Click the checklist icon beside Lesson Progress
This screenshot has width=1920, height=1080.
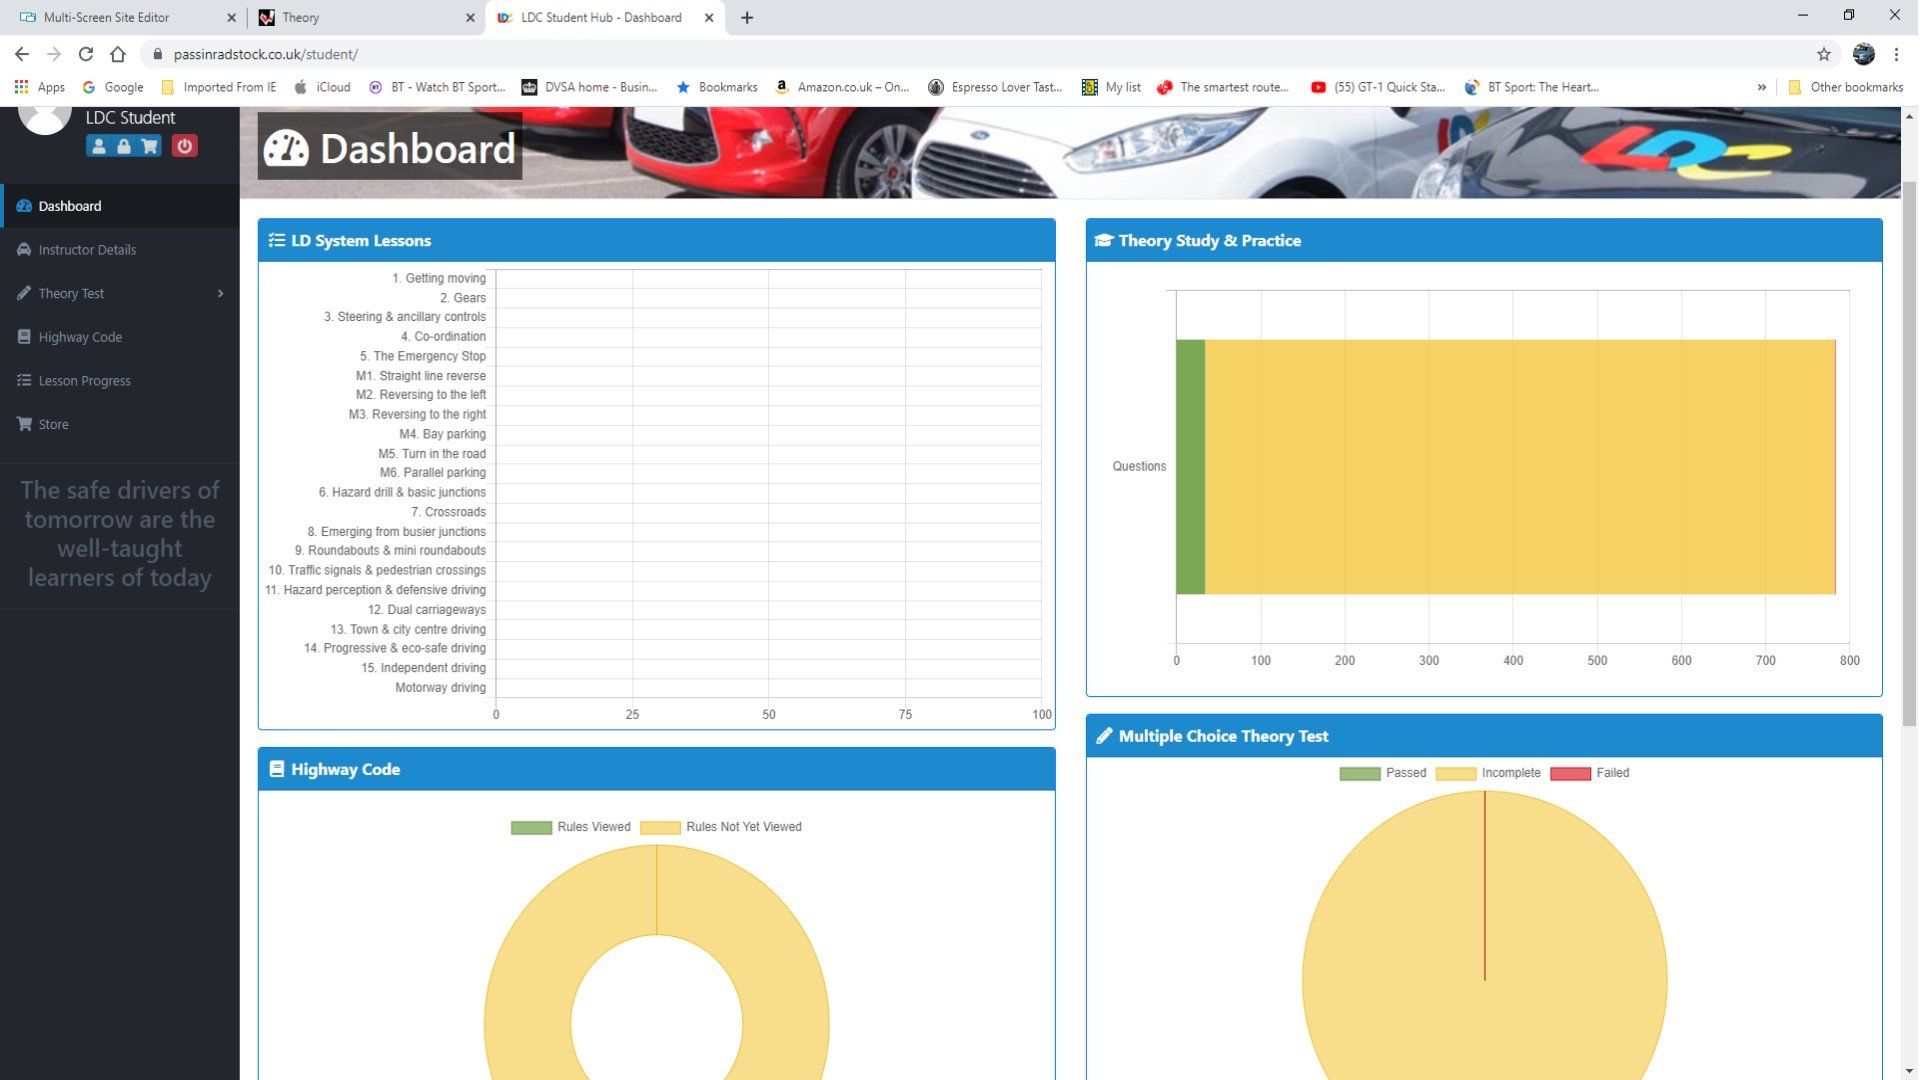(24, 381)
